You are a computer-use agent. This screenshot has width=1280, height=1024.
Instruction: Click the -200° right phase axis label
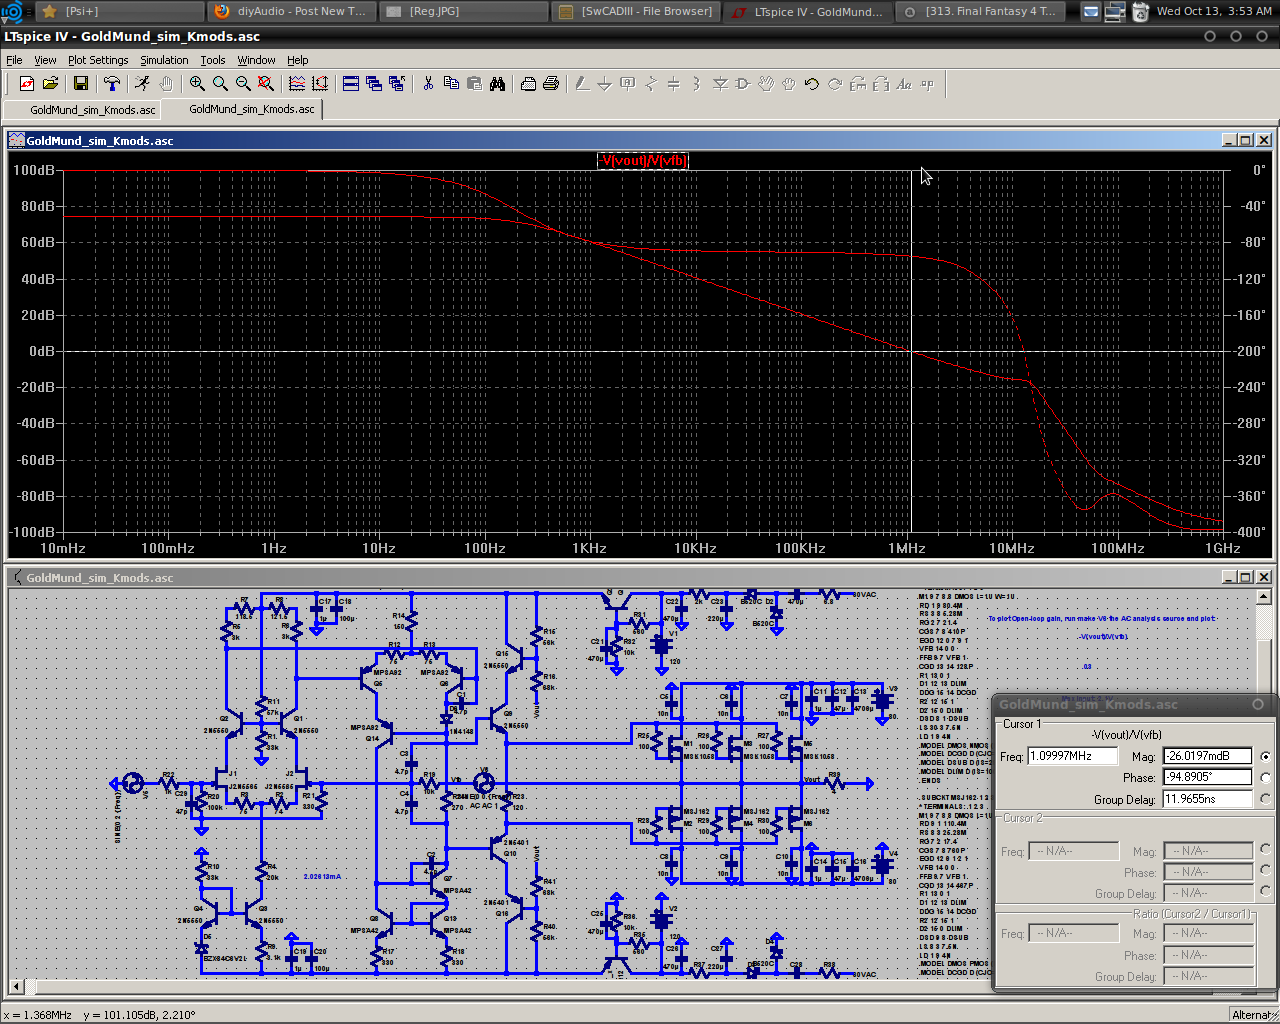[x=1249, y=351]
